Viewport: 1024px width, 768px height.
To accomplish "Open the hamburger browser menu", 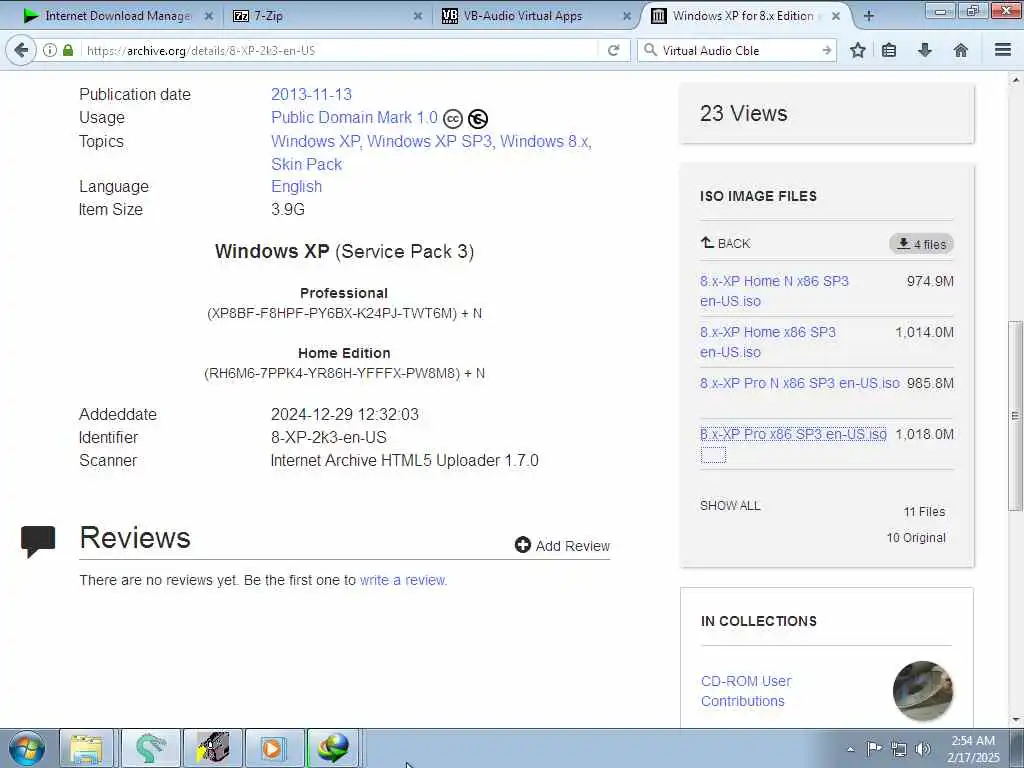I will (1003, 50).
